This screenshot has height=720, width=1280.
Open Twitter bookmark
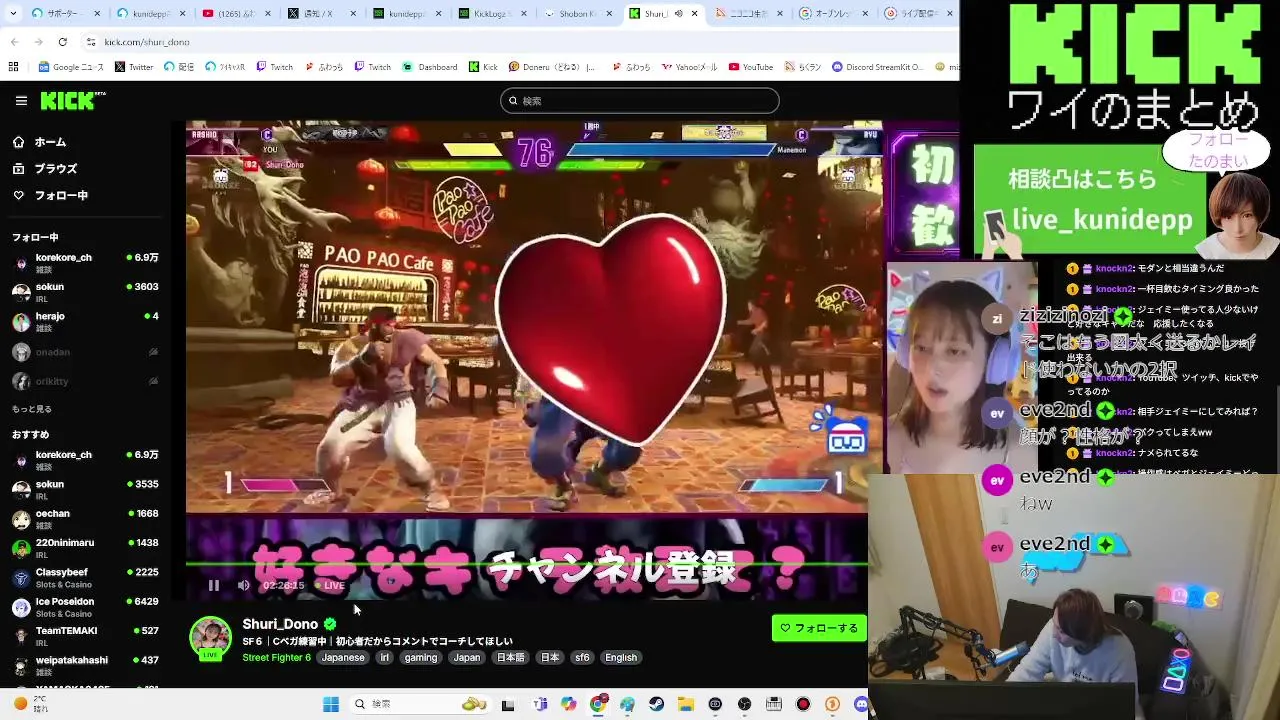(134, 67)
